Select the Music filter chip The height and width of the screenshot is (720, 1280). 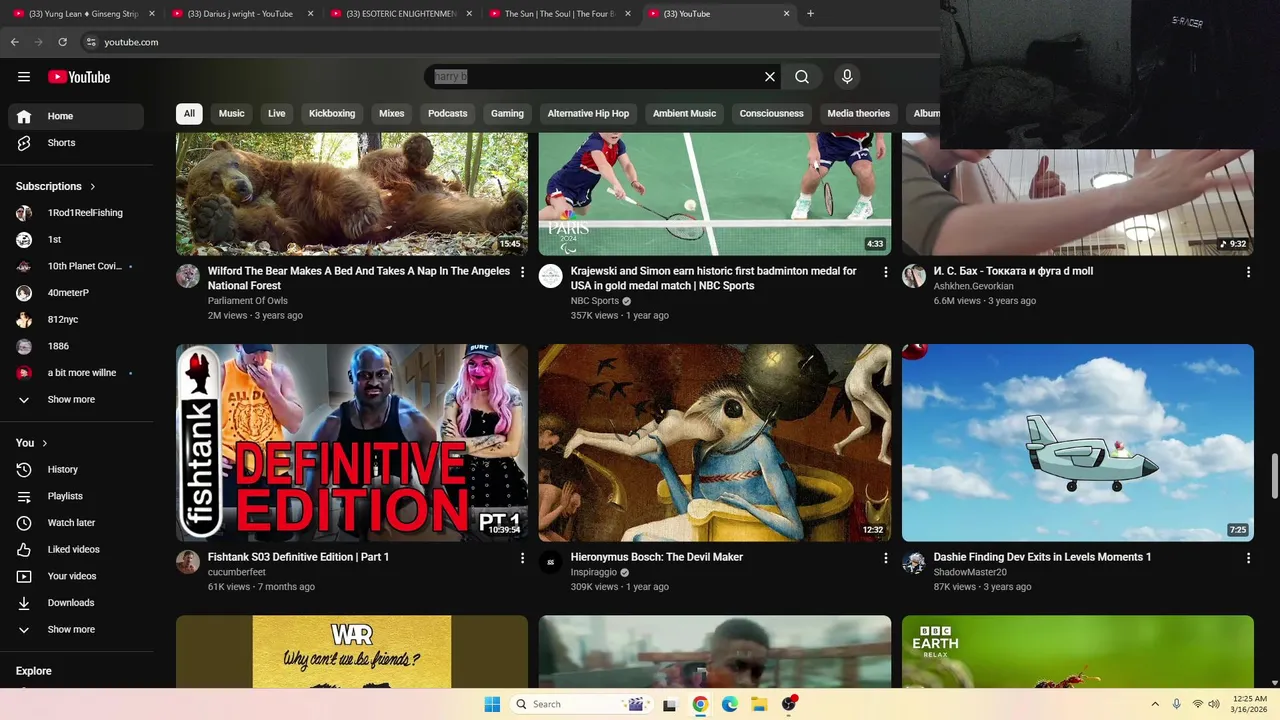pos(232,114)
